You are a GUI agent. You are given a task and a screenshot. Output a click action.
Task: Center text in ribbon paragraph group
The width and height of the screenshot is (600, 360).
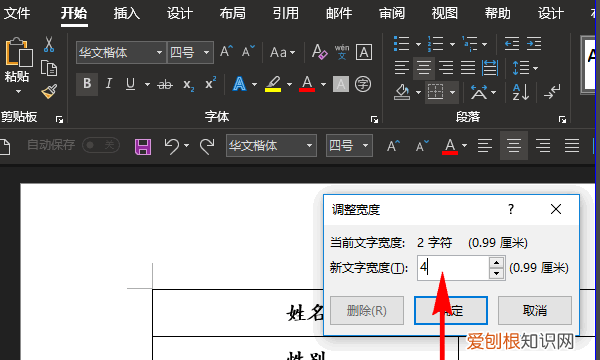coord(424,68)
